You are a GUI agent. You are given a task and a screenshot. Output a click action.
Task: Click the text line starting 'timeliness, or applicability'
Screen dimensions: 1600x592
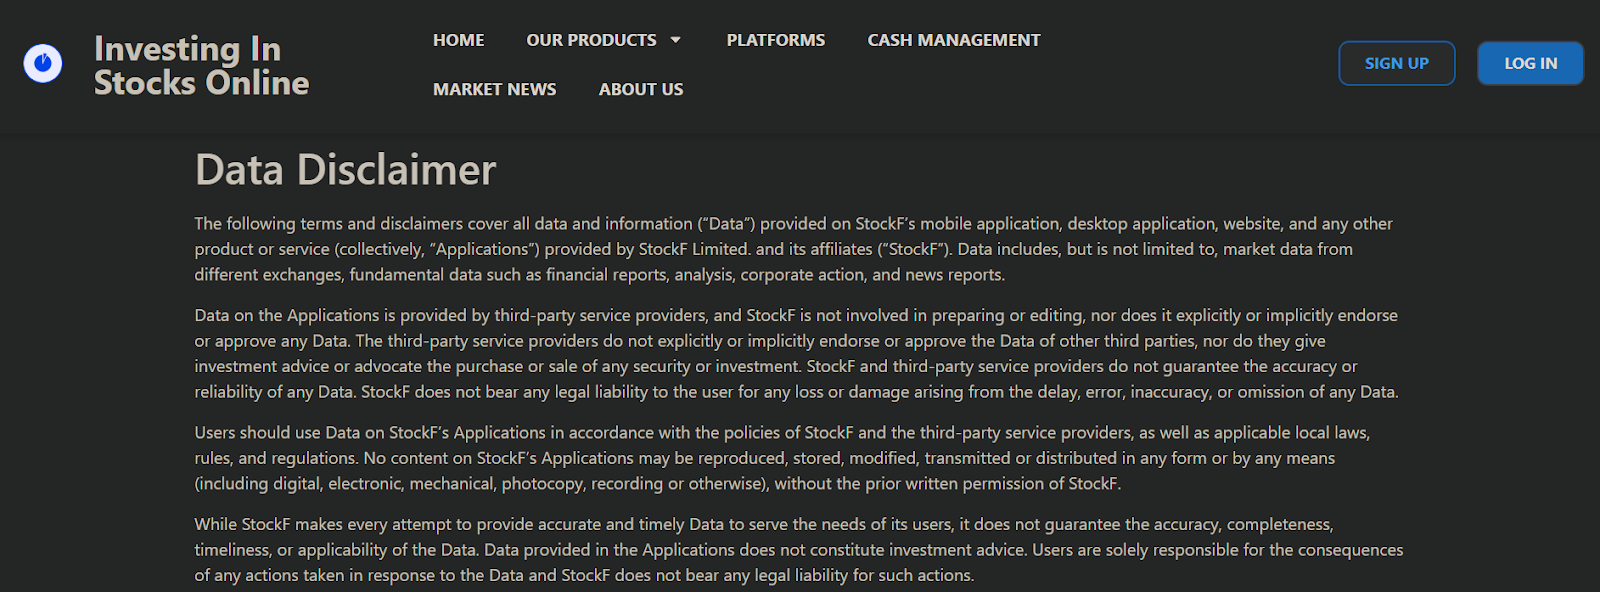[798, 550]
